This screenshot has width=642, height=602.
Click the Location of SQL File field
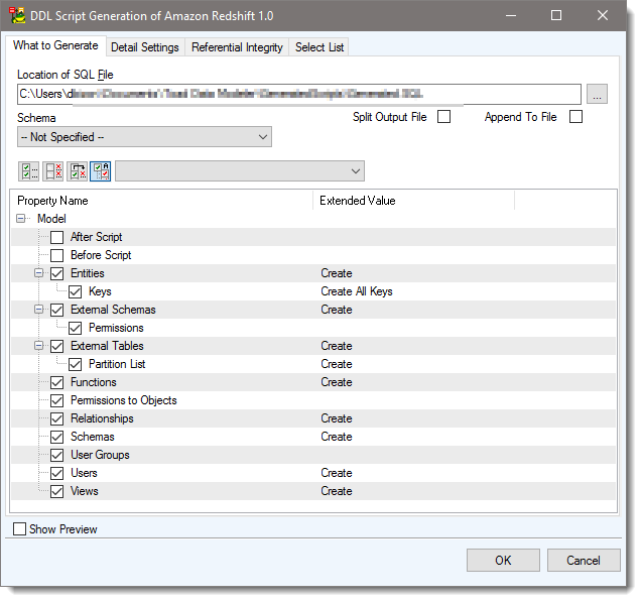click(x=298, y=94)
